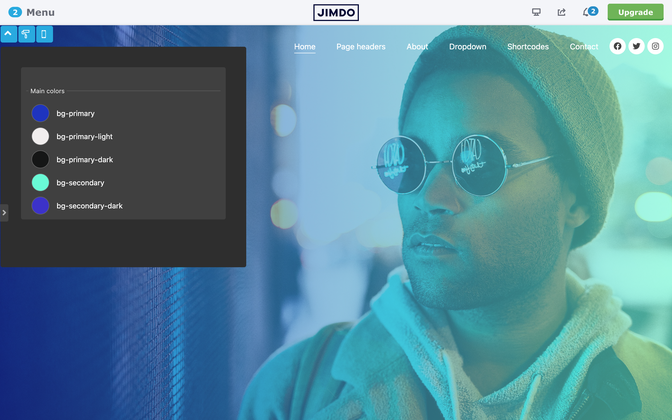Click the Facebook social icon
Screen dimensions: 672x420
click(618, 46)
